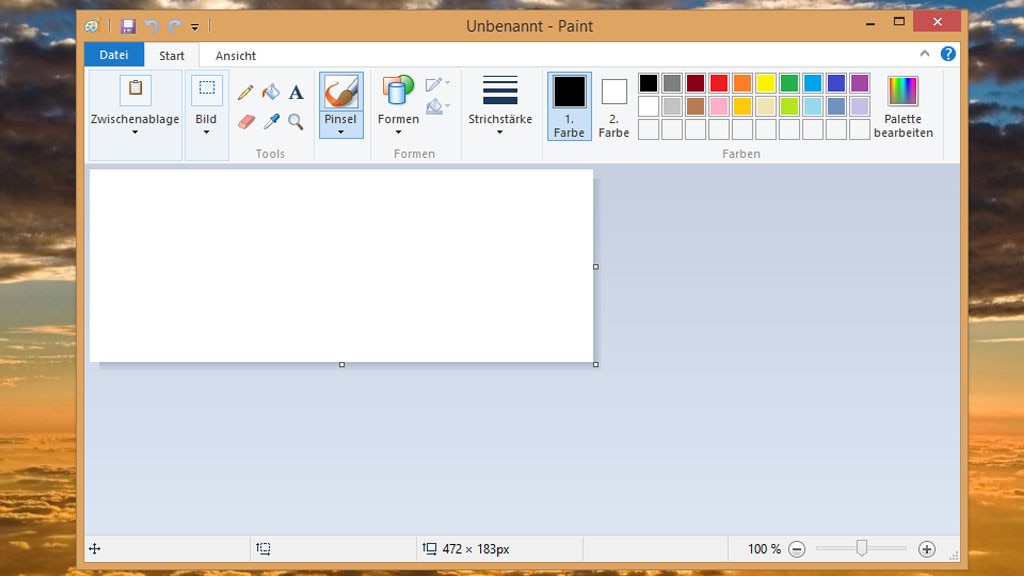This screenshot has height=576, width=1024.
Task: Switch to the Ansicht tab
Action: 234,55
